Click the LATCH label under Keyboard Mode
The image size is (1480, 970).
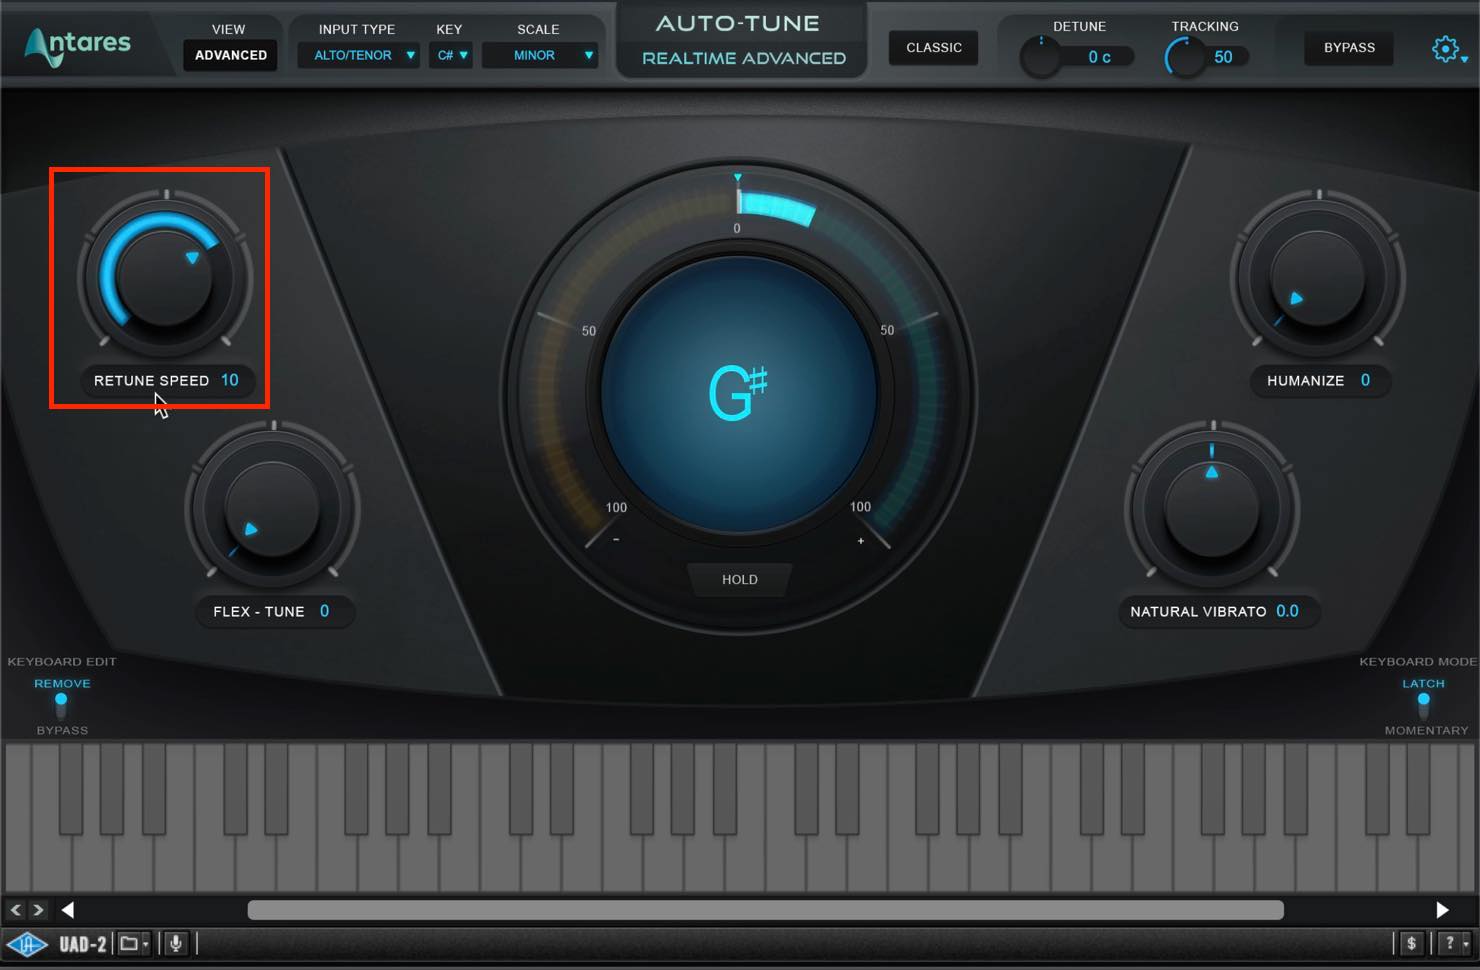coord(1423,683)
